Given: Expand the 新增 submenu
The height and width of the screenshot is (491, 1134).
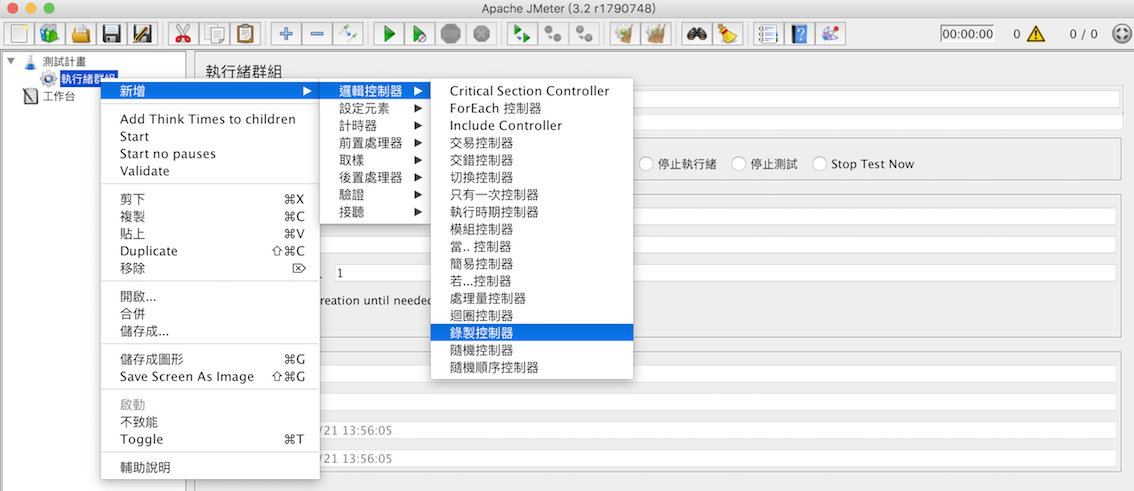Looking at the screenshot, I should tap(210, 91).
